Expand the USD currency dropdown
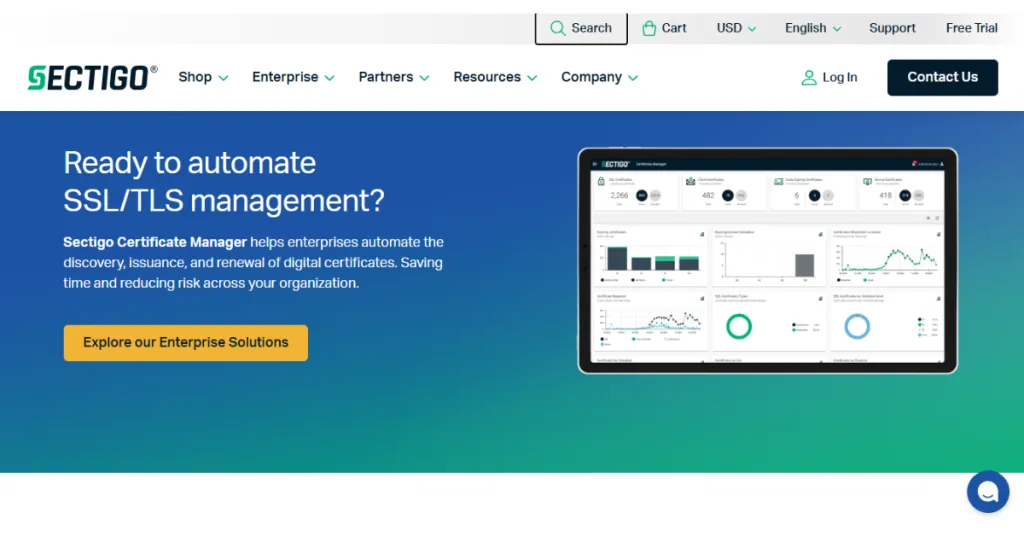 coord(736,28)
